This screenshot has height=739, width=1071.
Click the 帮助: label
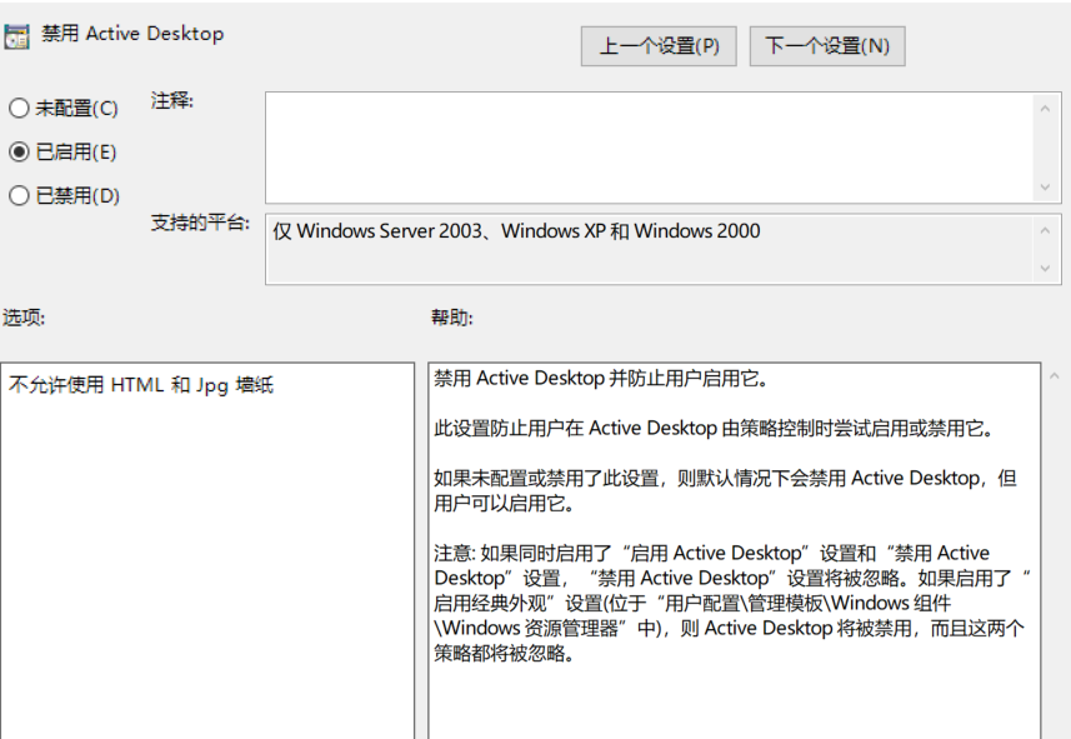[x=451, y=318]
